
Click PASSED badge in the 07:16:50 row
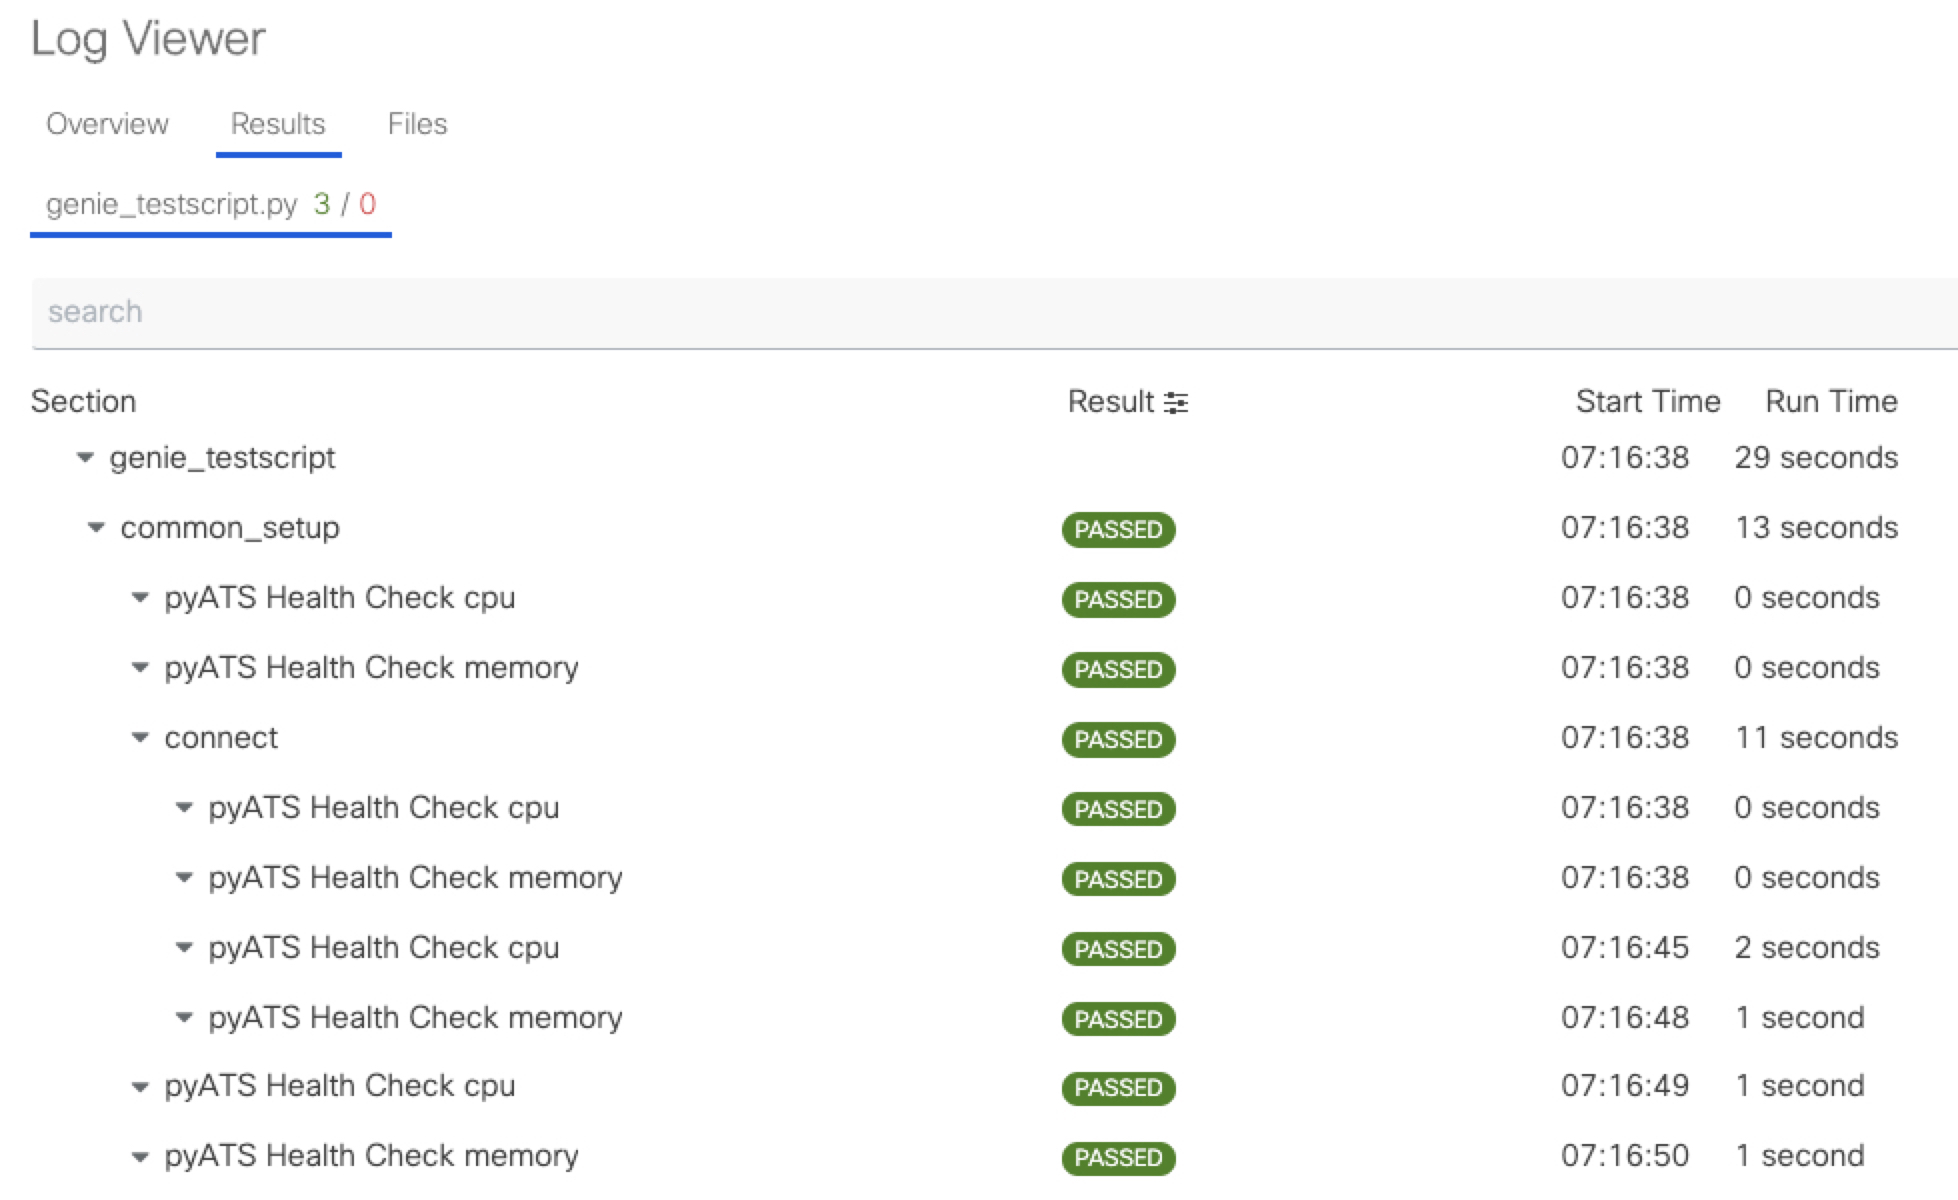(1118, 1157)
